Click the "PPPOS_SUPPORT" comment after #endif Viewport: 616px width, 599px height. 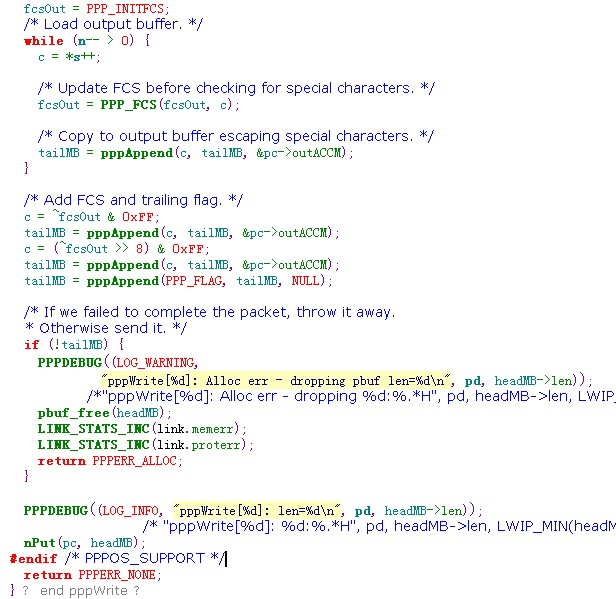click(x=145, y=558)
